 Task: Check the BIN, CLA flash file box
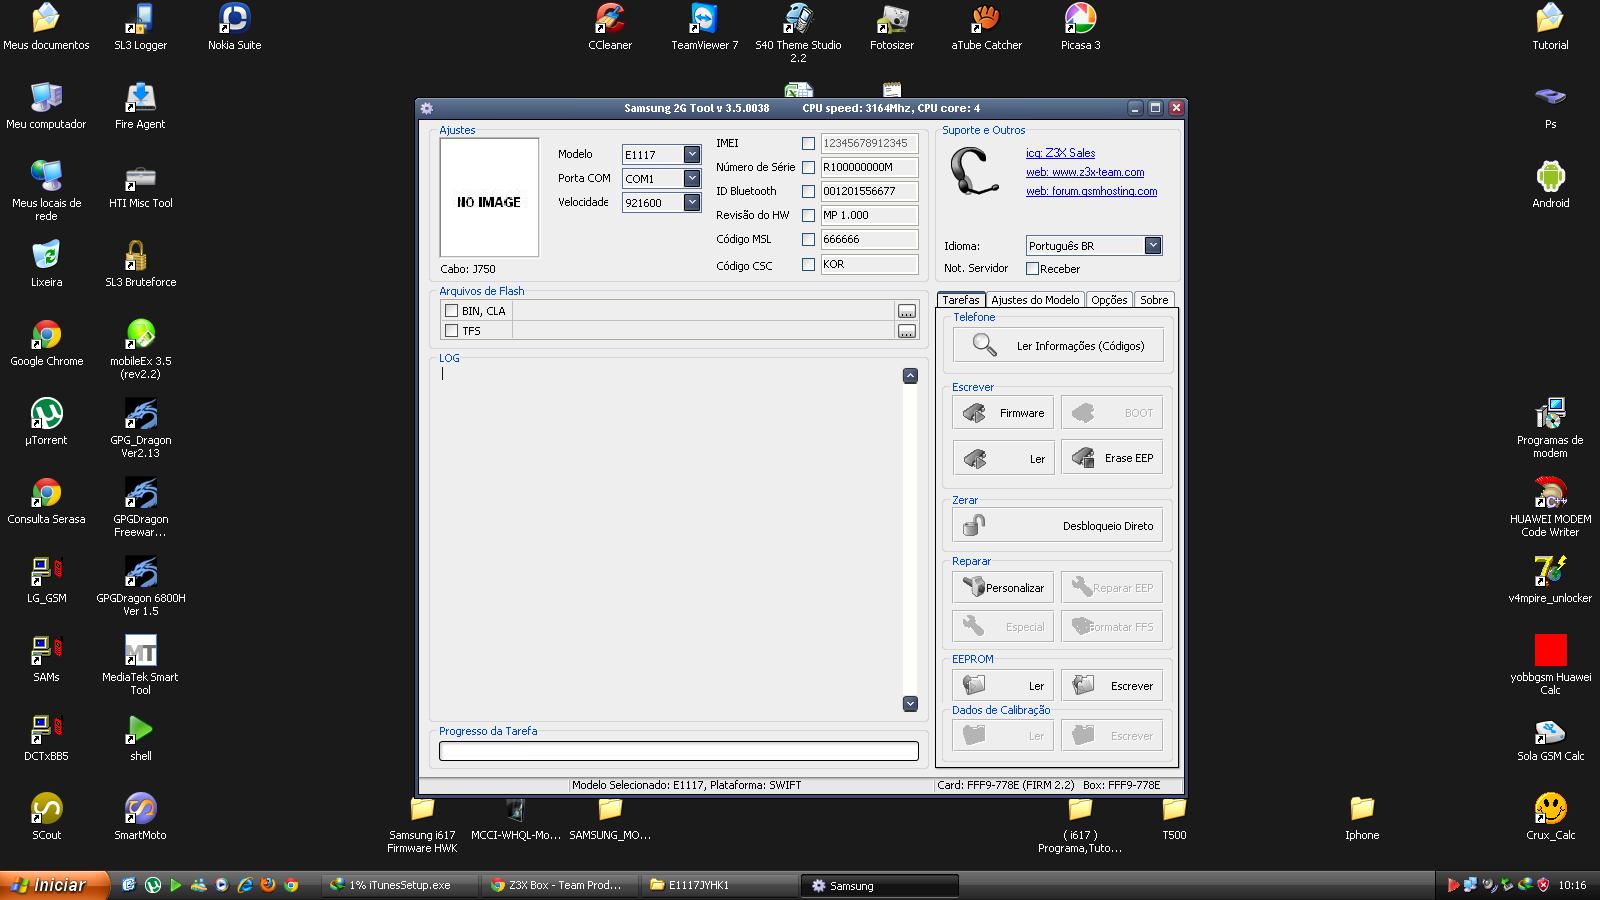point(451,311)
